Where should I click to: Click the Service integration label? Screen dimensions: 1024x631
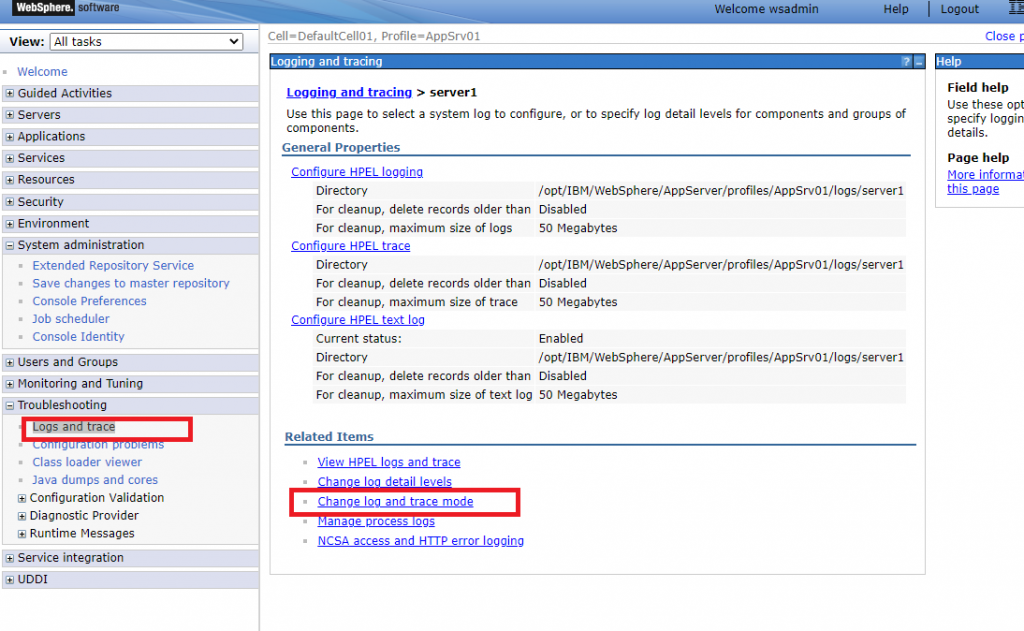pyautogui.click(x=71, y=558)
